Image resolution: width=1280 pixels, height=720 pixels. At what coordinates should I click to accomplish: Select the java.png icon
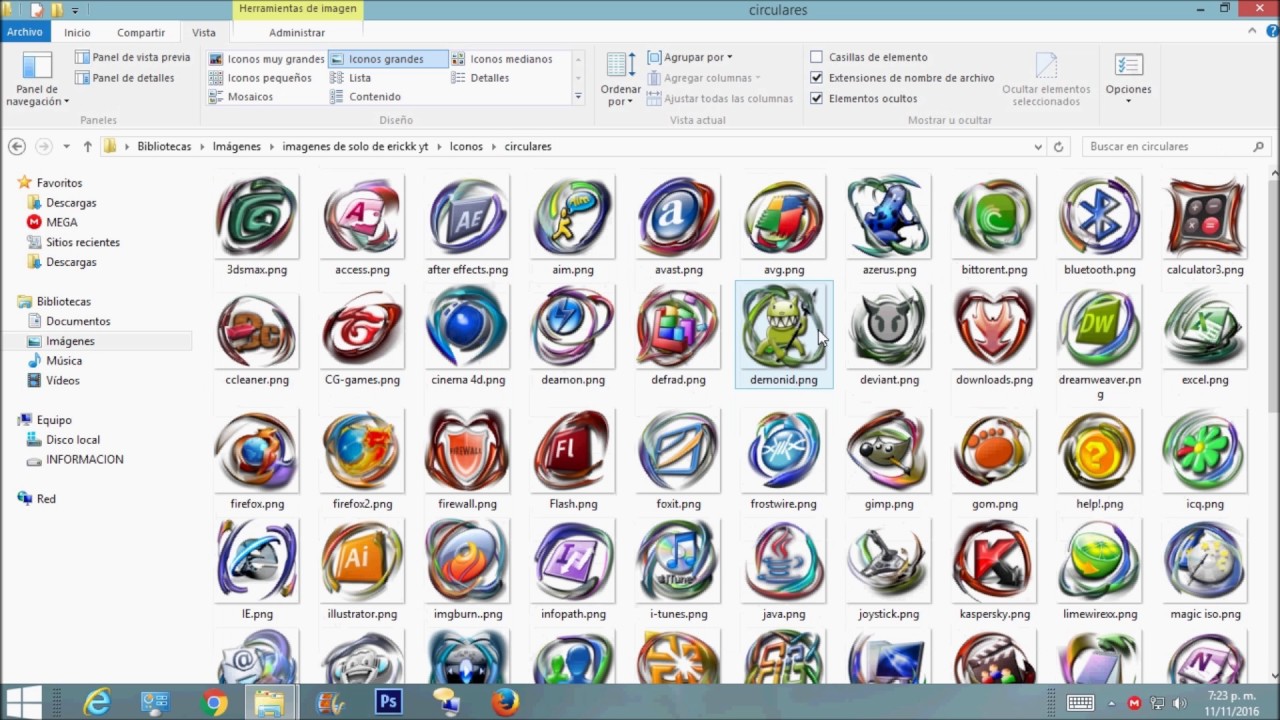click(783, 562)
